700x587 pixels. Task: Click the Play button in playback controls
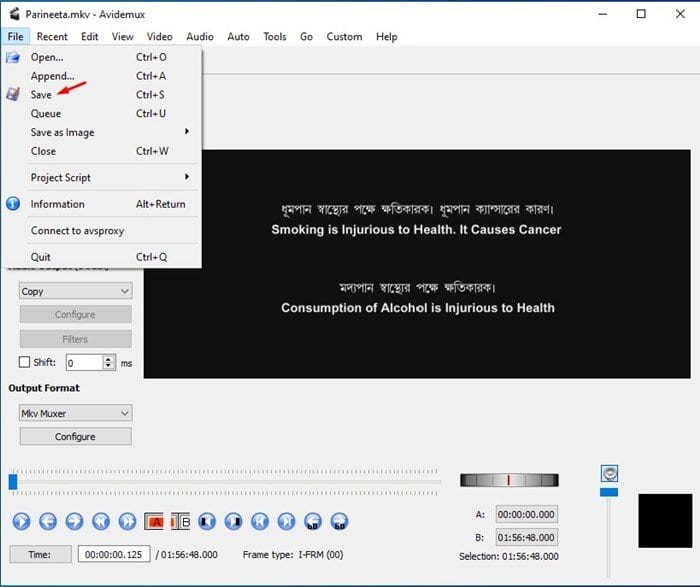[22, 521]
